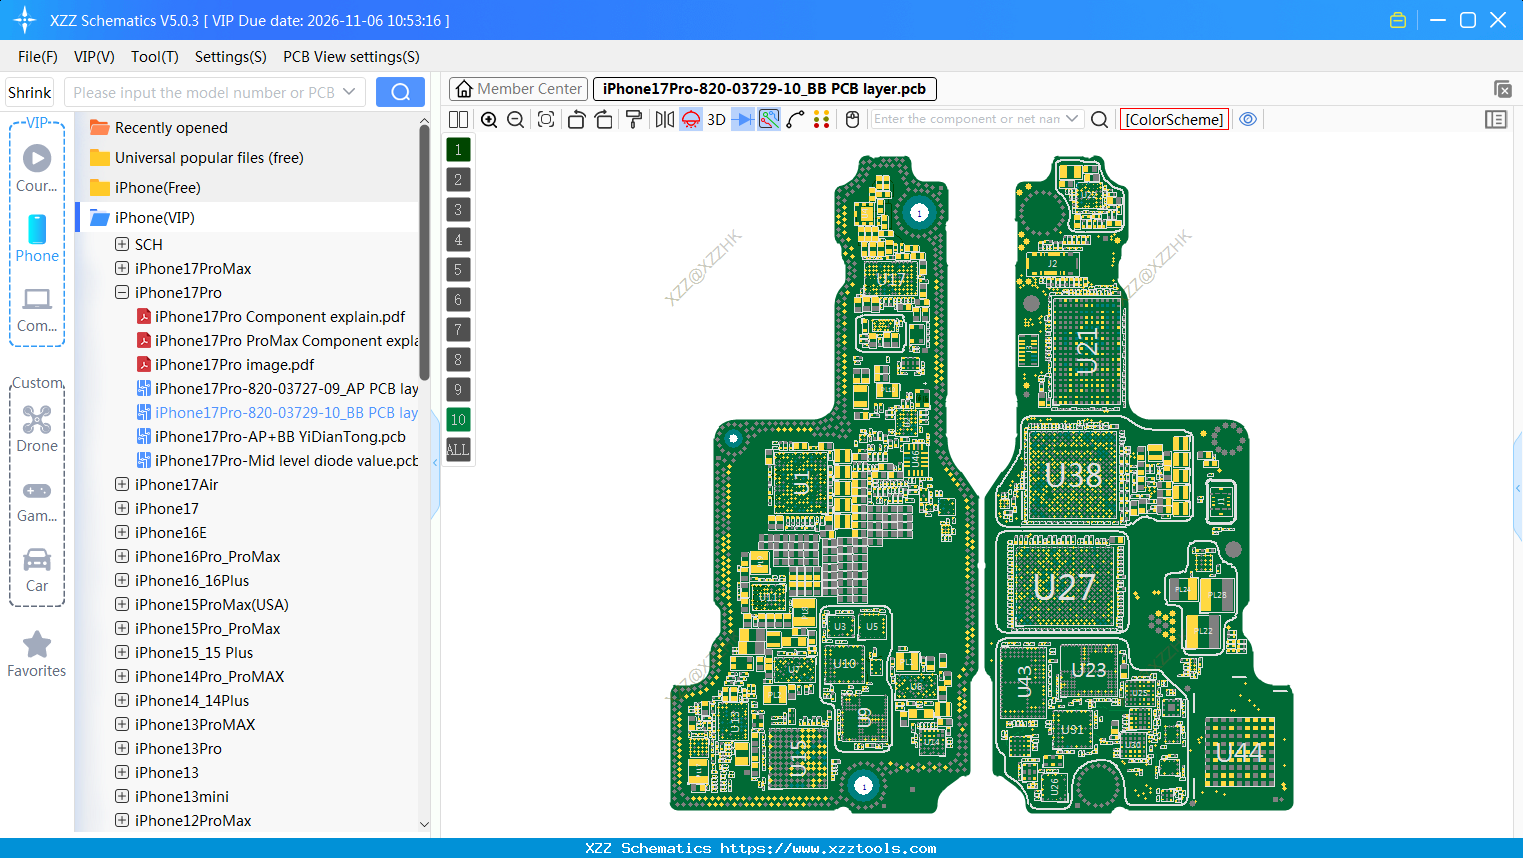Select the Zoom In tool
The height and width of the screenshot is (858, 1523).
489,119
